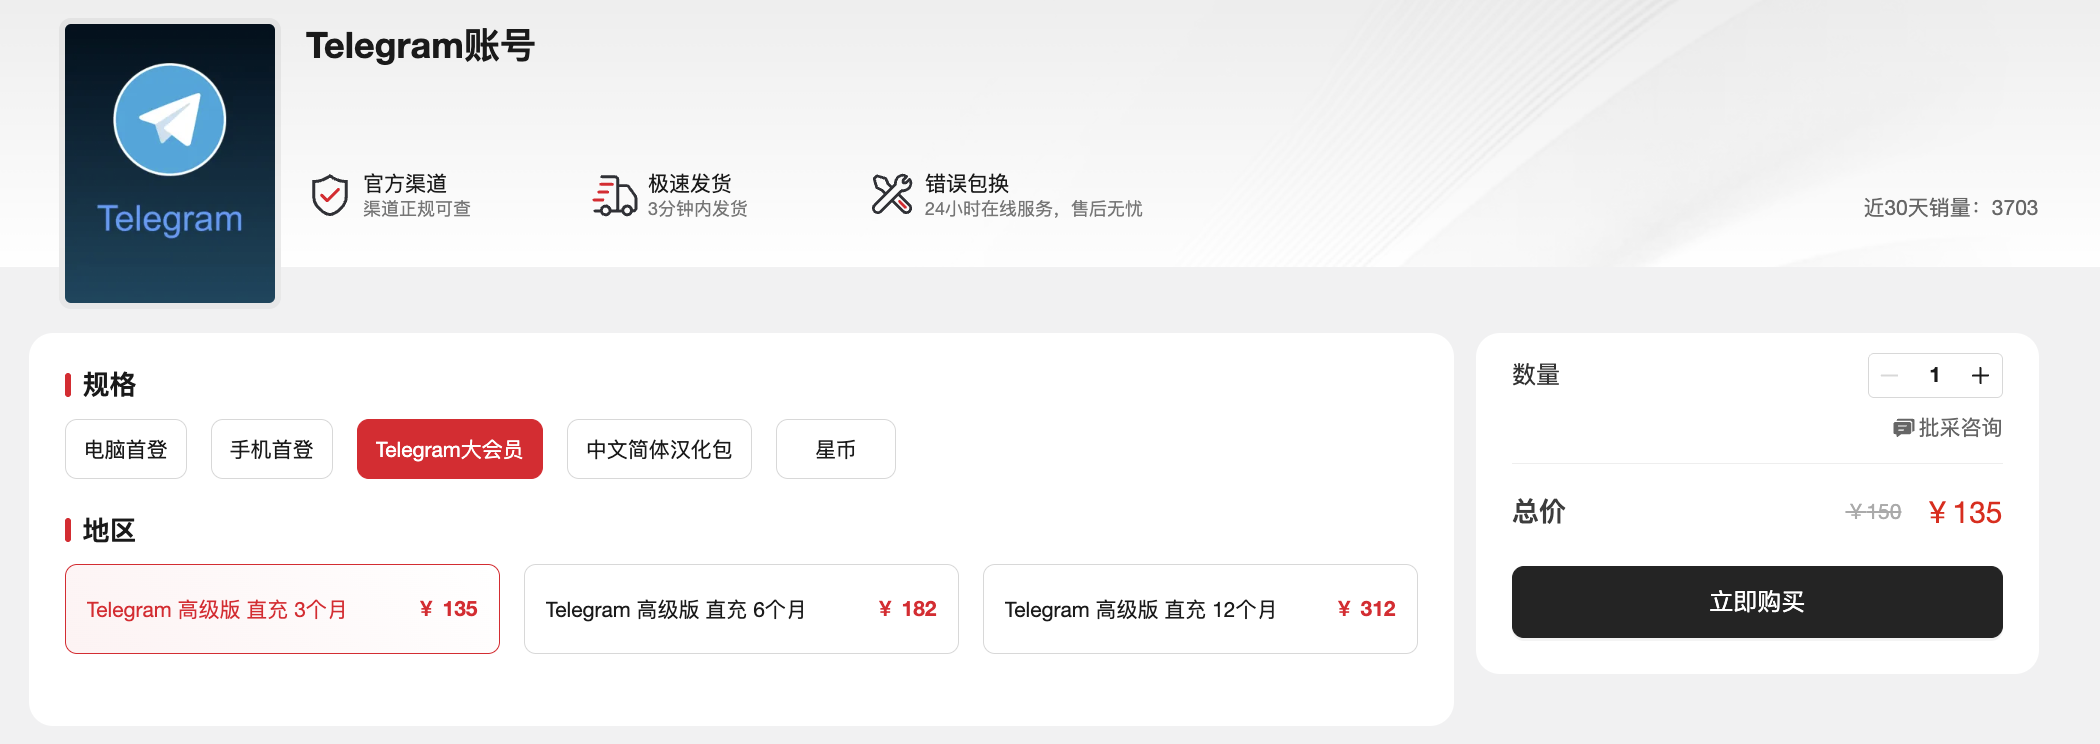Viewport: 2100px width, 744px height.
Task: Click the quantity number field
Action: pos(1935,376)
